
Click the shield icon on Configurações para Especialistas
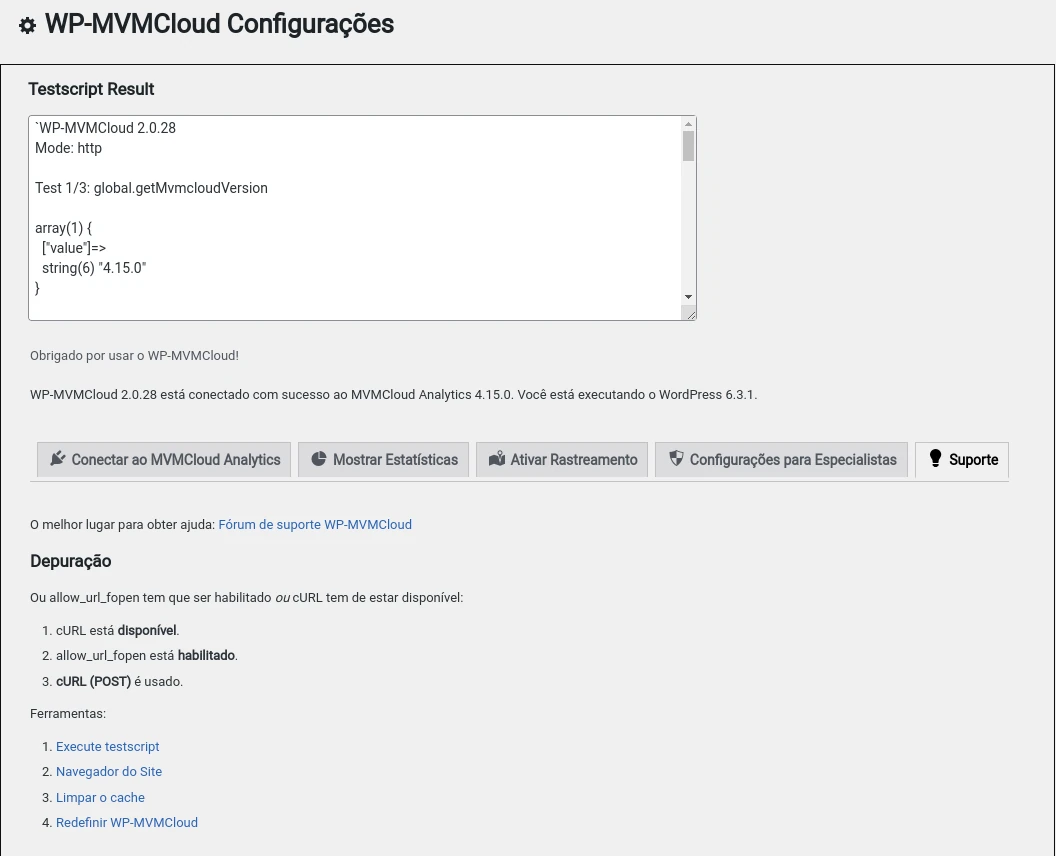[x=676, y=459]
